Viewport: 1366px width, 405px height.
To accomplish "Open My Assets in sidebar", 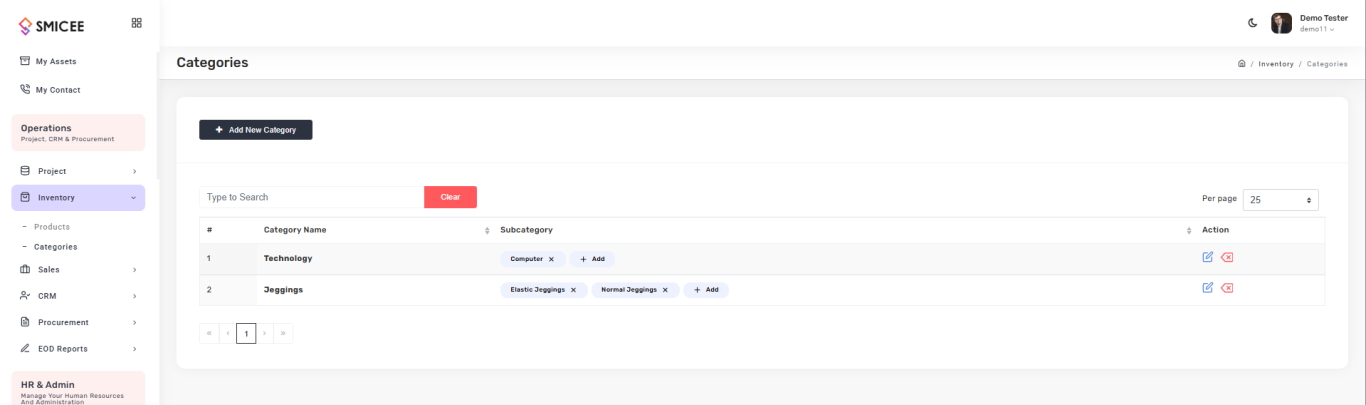I will [56, 61].
